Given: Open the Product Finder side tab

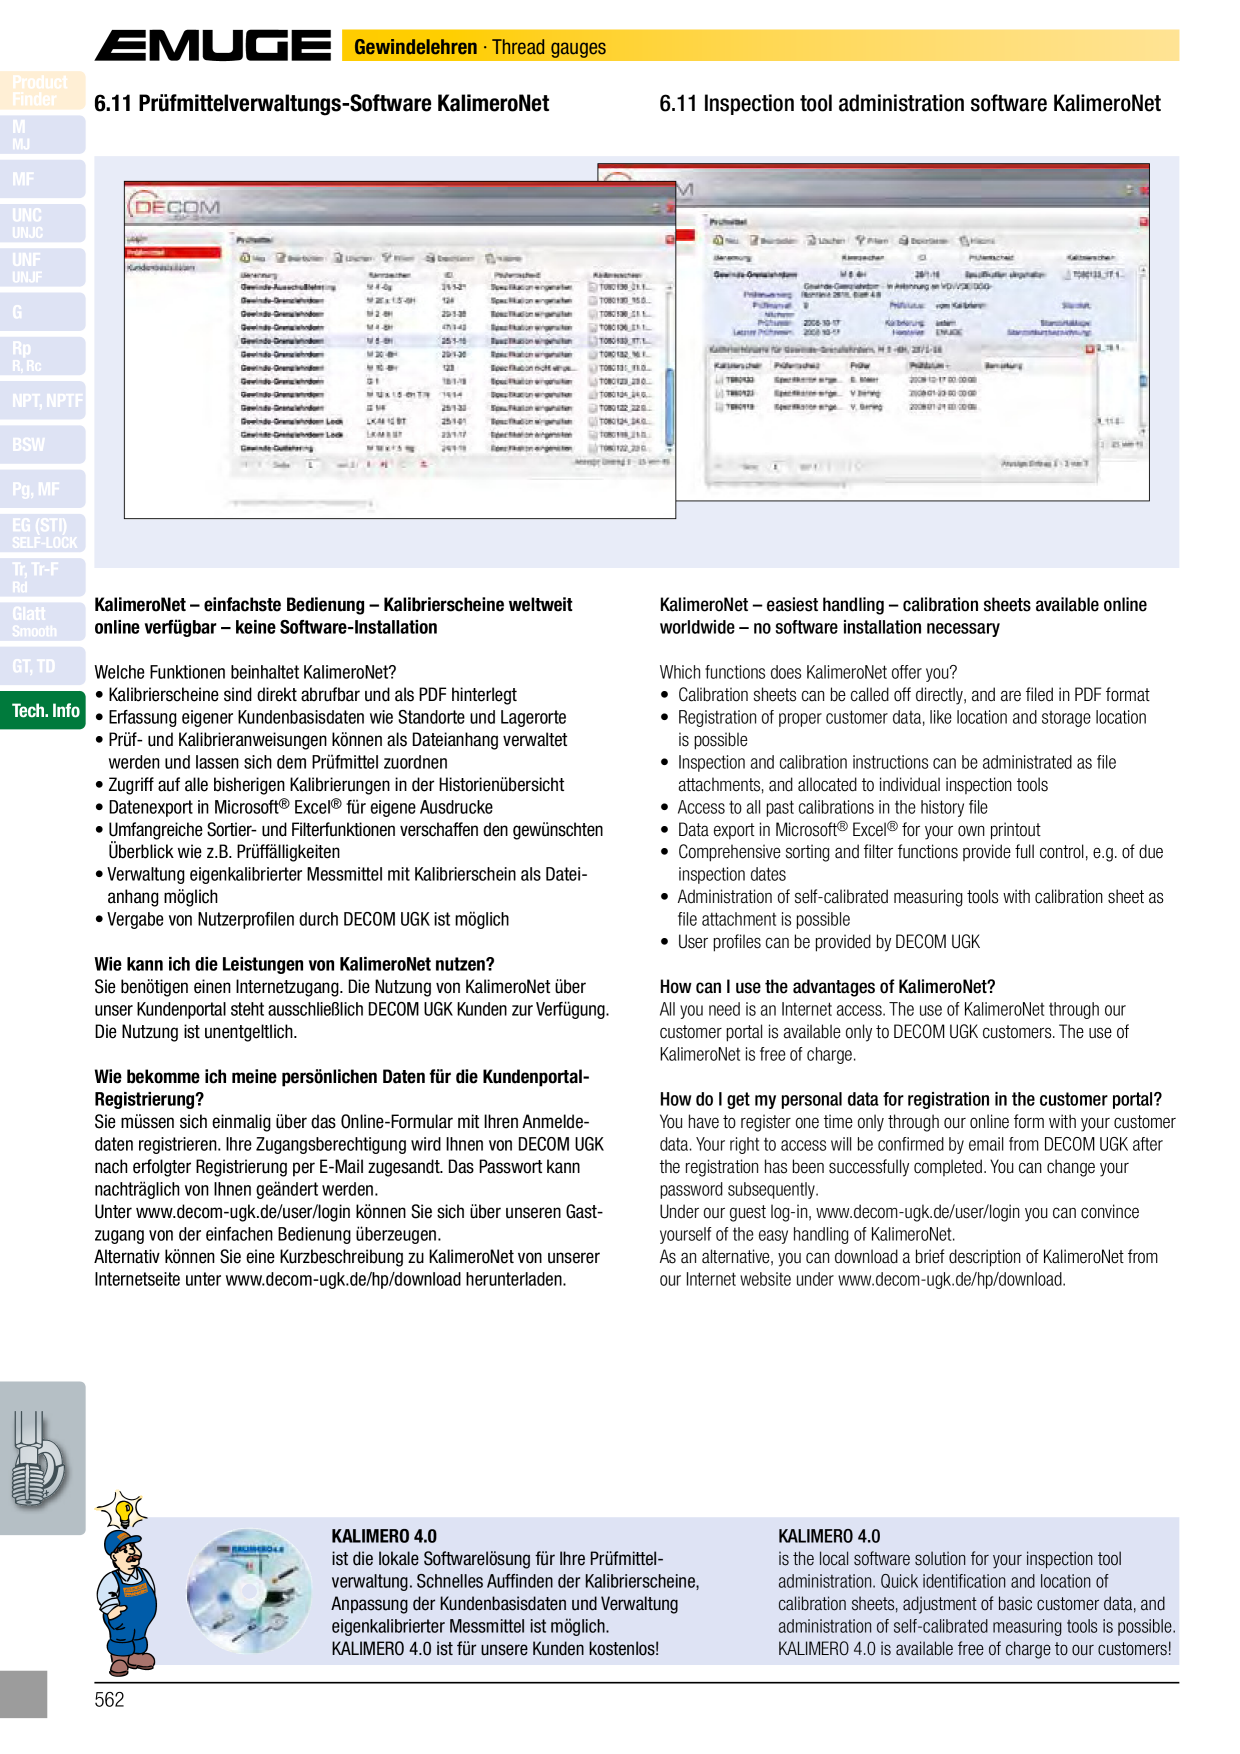Looking at the screenshot, I should tap(42, 91).
